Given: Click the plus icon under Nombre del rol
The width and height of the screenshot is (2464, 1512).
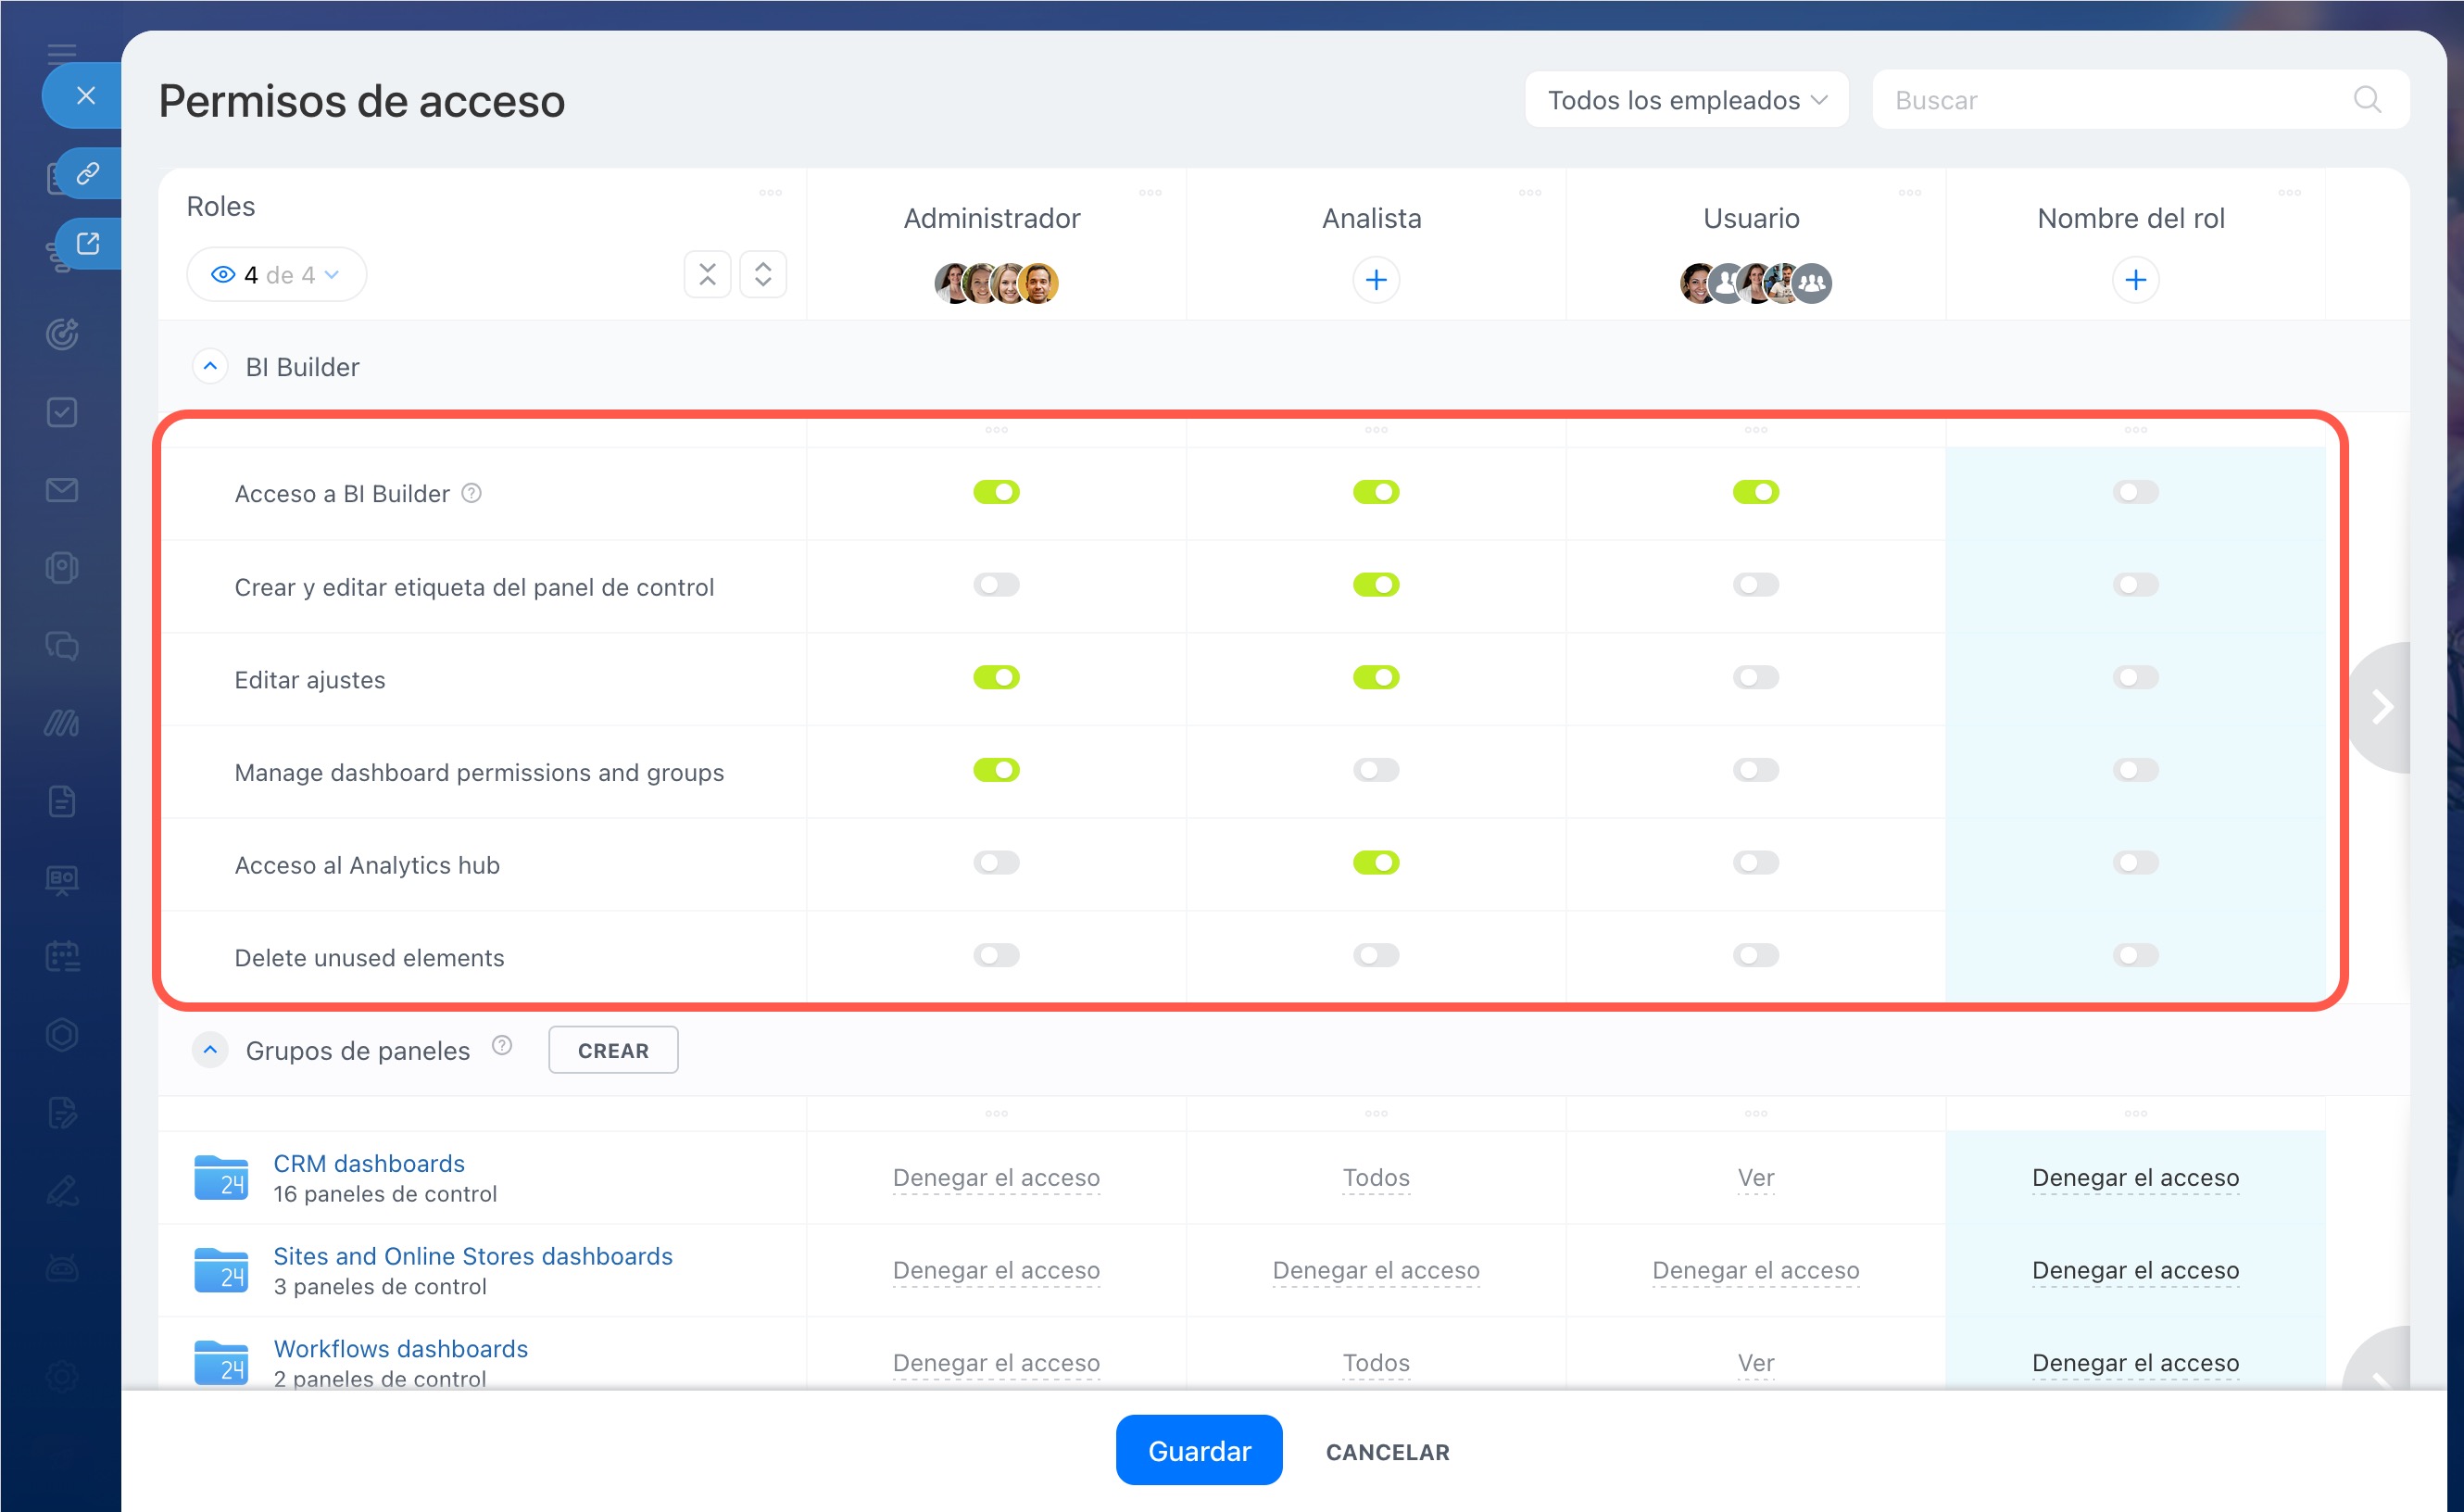Looking at the screenshot, I should click(2134, 280).
